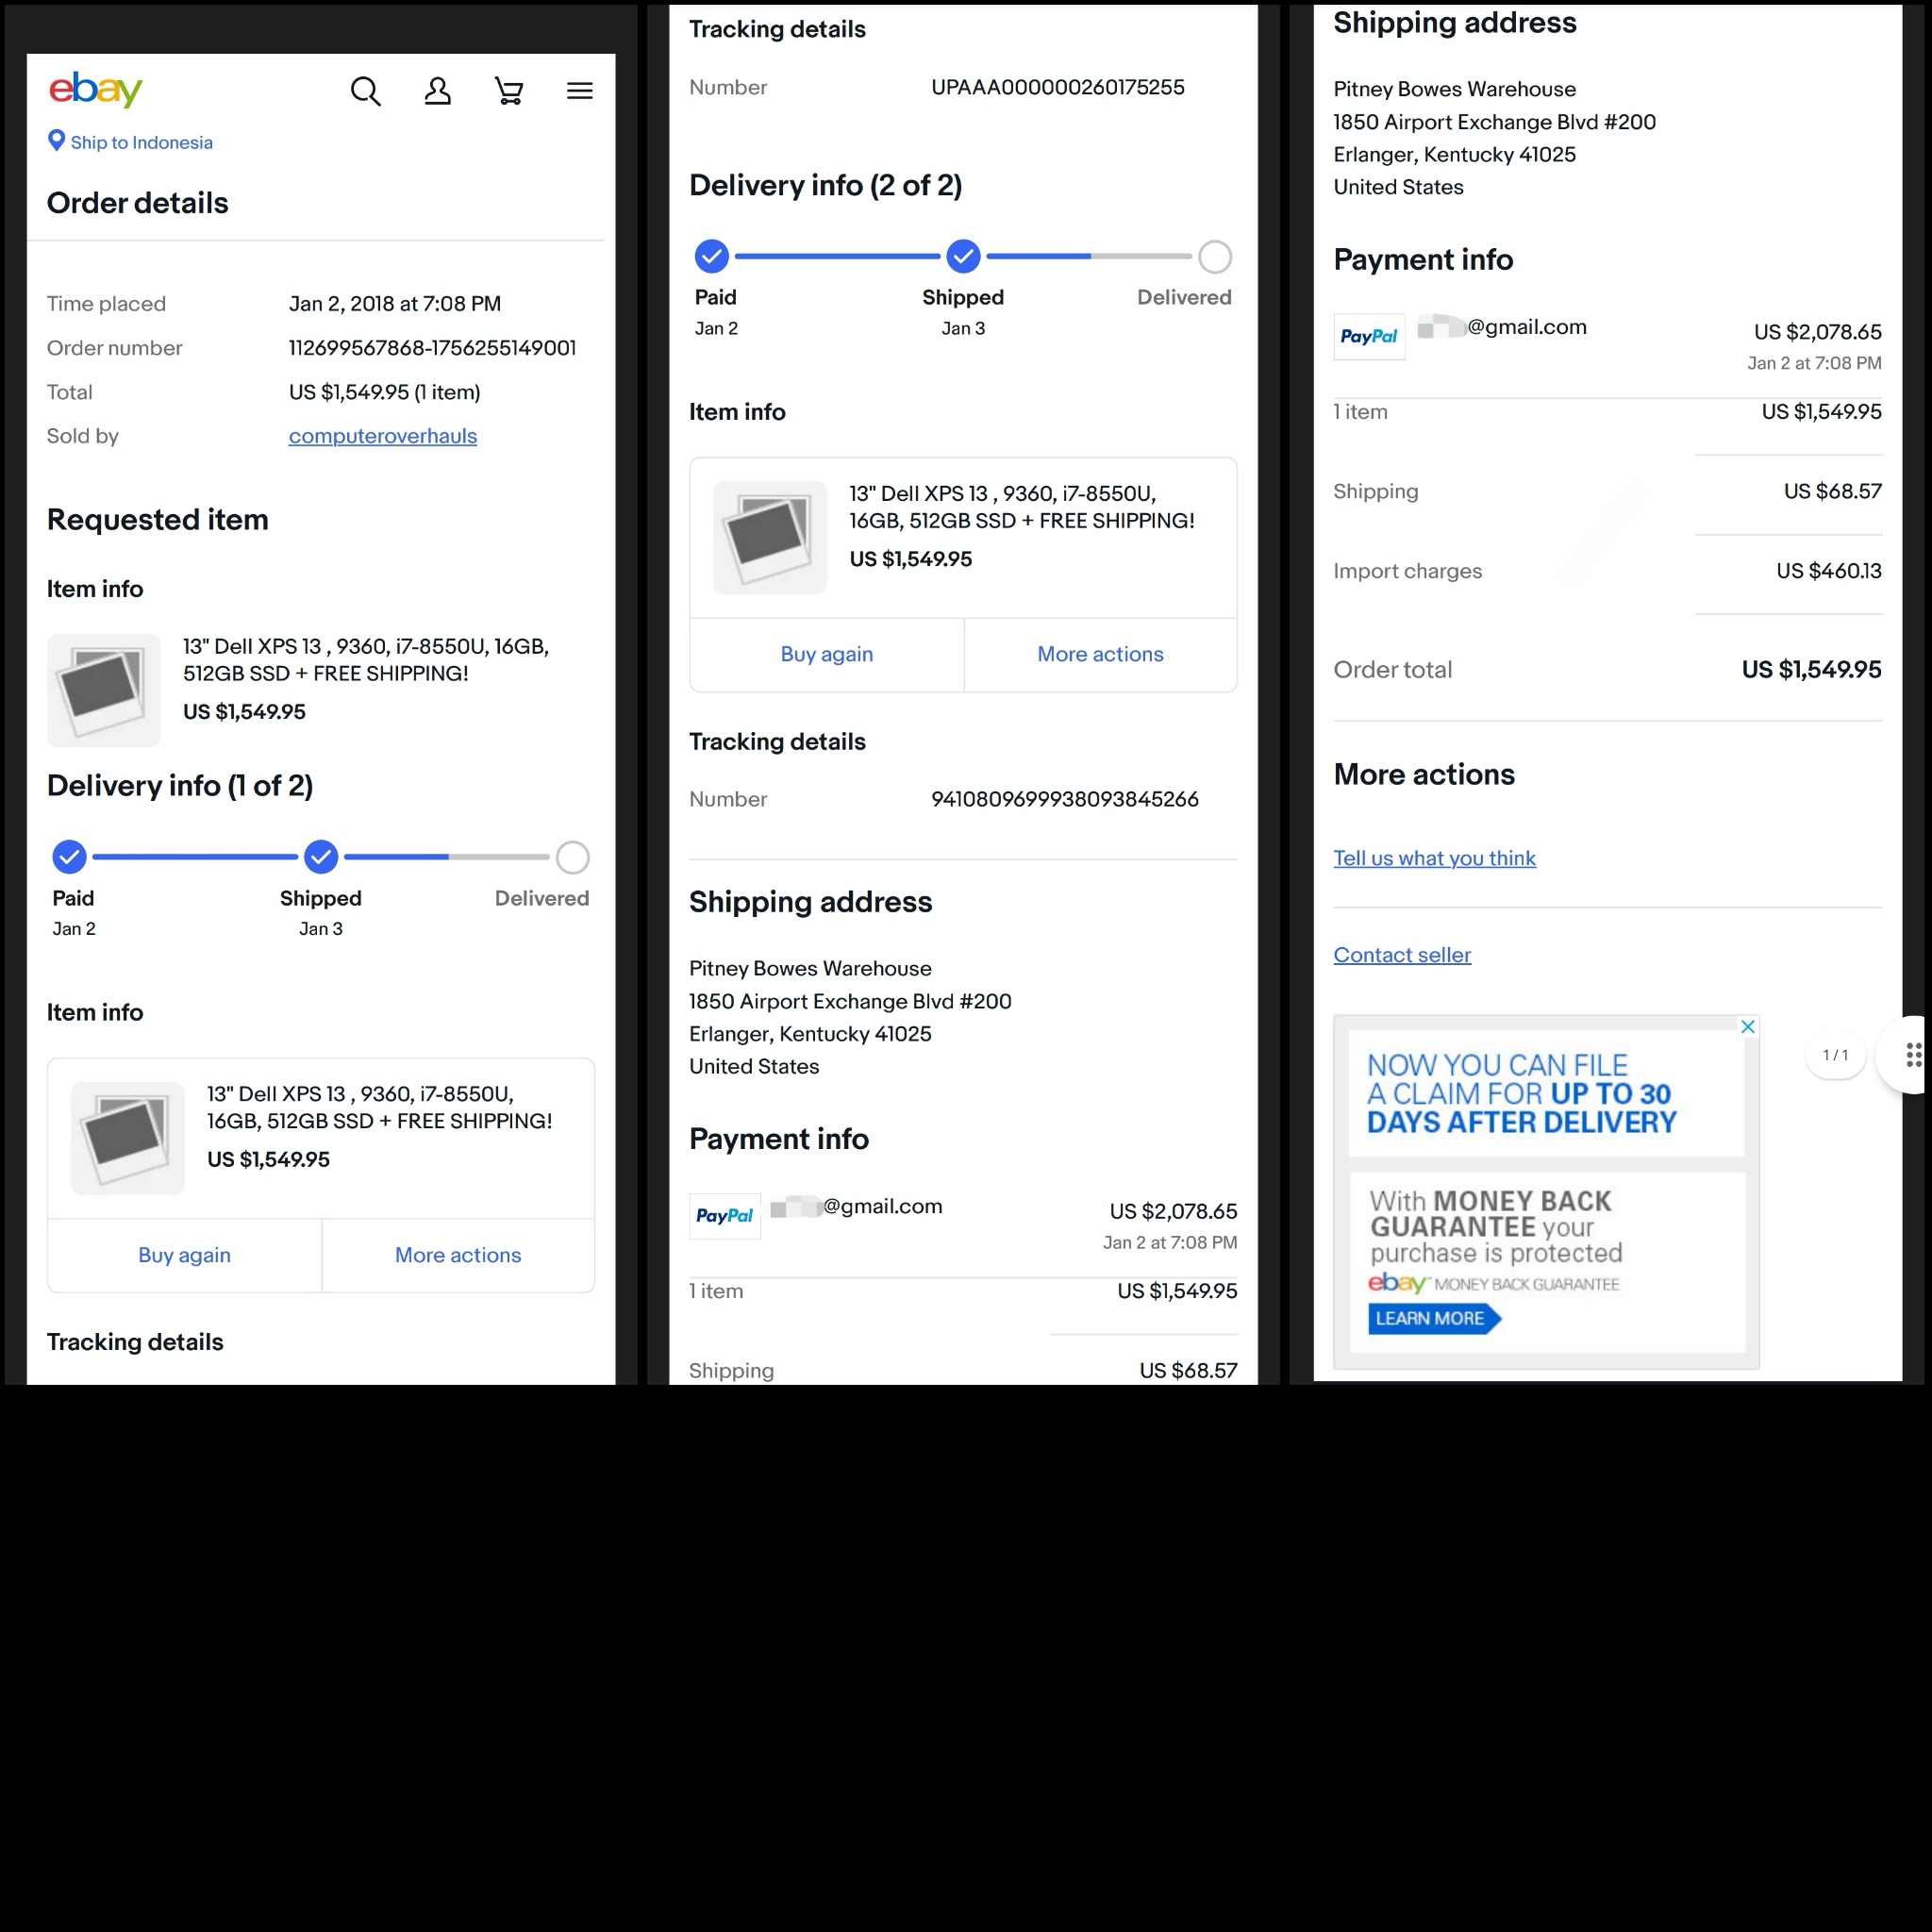Open More actions in Delivery 2 of 2
This screenshot has height=1932, width=1932.
[x=1100, y=654]
